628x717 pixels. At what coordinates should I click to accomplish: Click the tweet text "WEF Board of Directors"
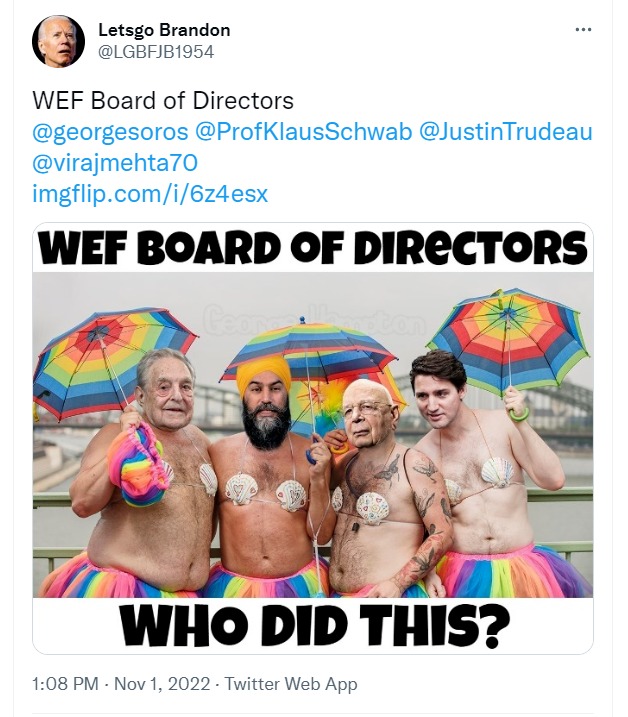(x=163, y=102)
